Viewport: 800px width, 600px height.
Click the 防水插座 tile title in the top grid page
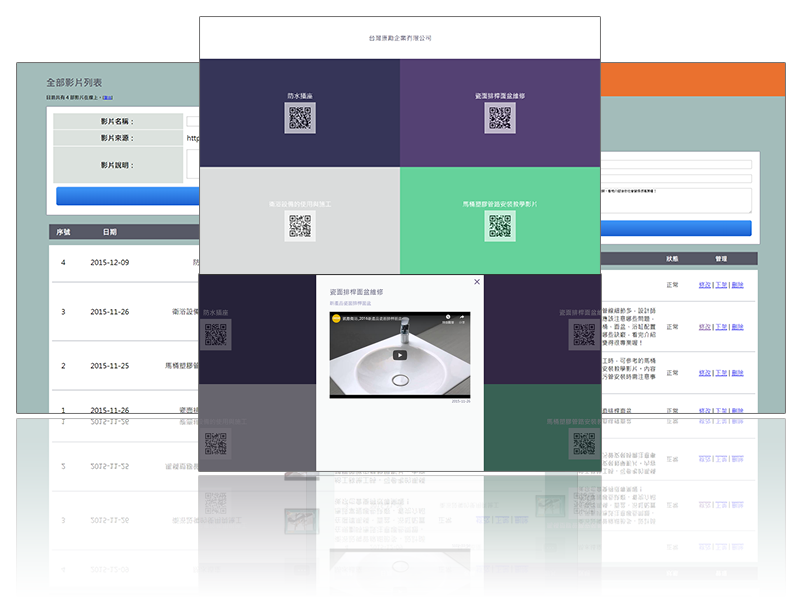300,95
